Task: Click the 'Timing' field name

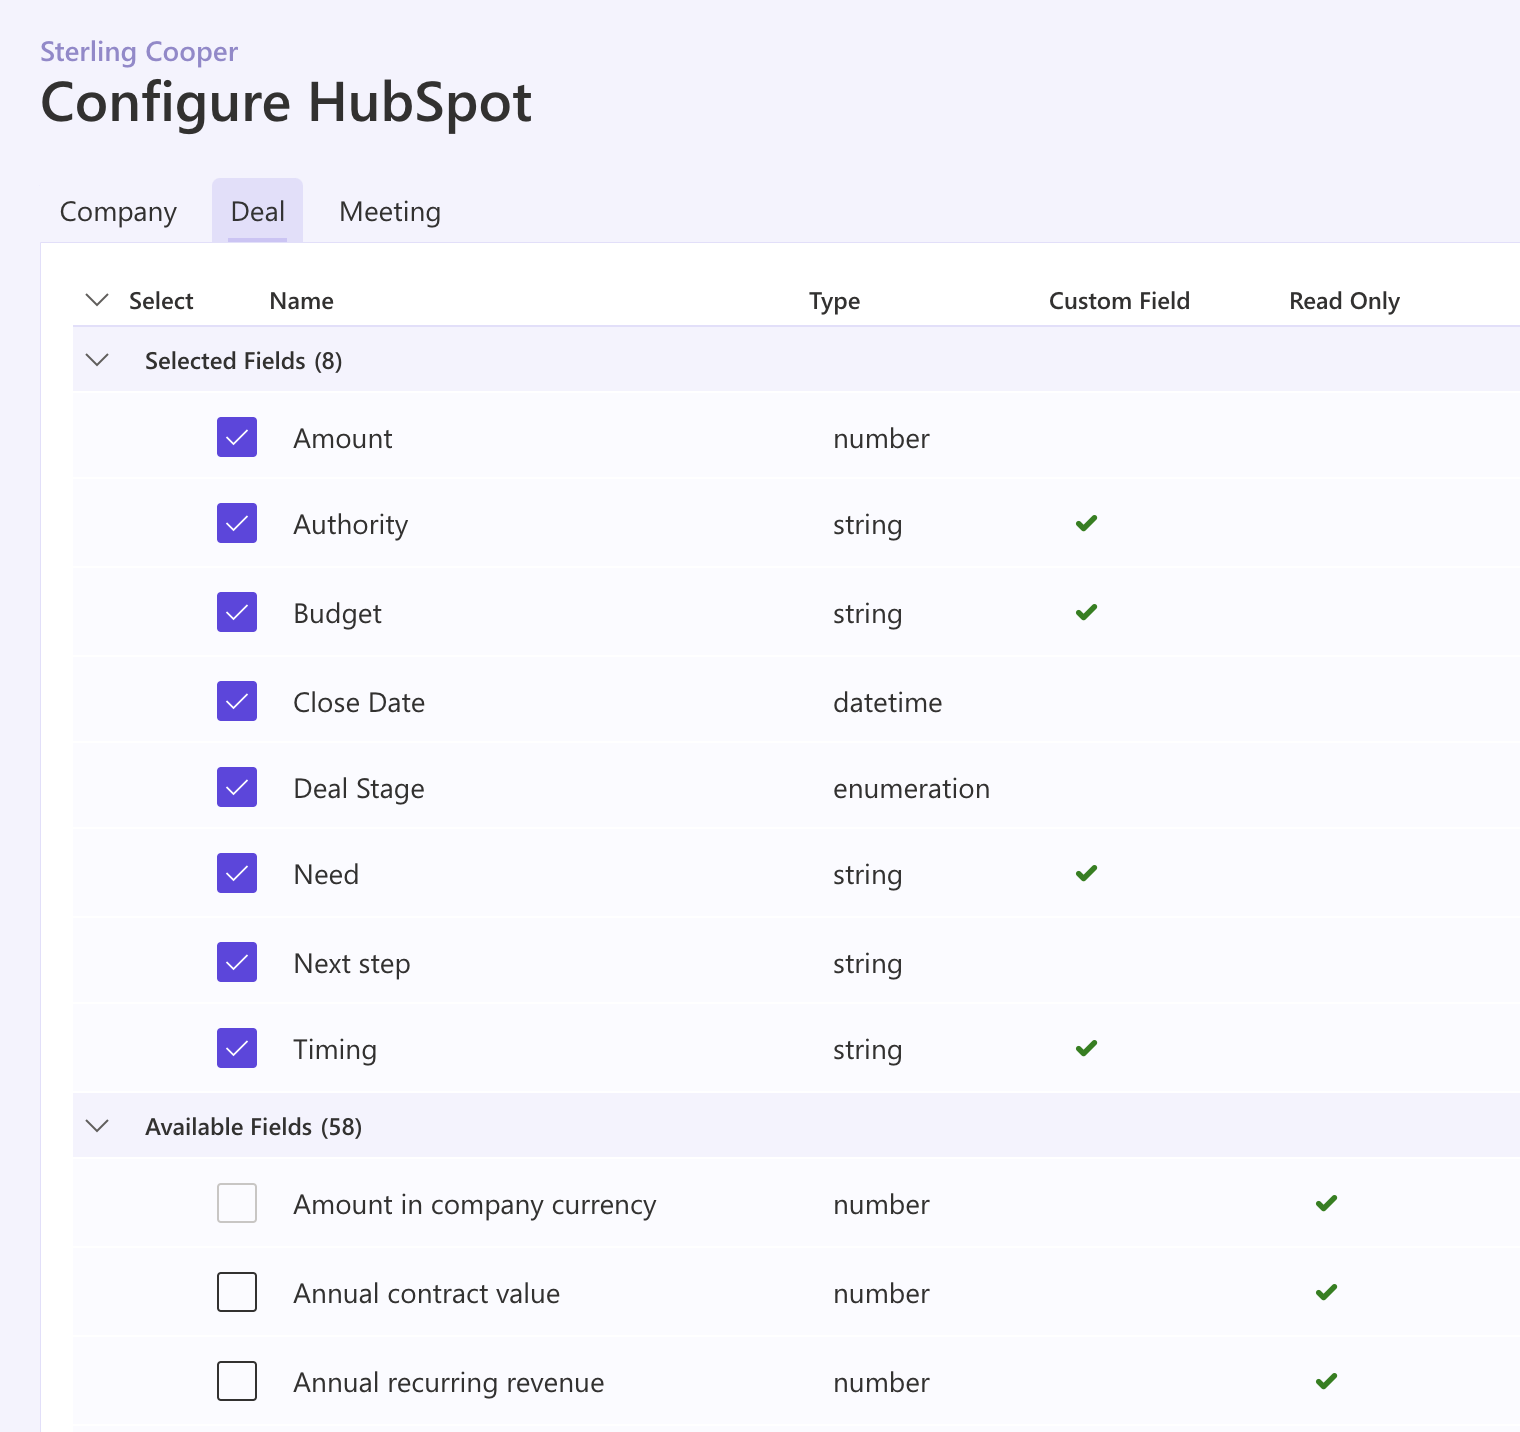Action: click(x=335, y=1050)
